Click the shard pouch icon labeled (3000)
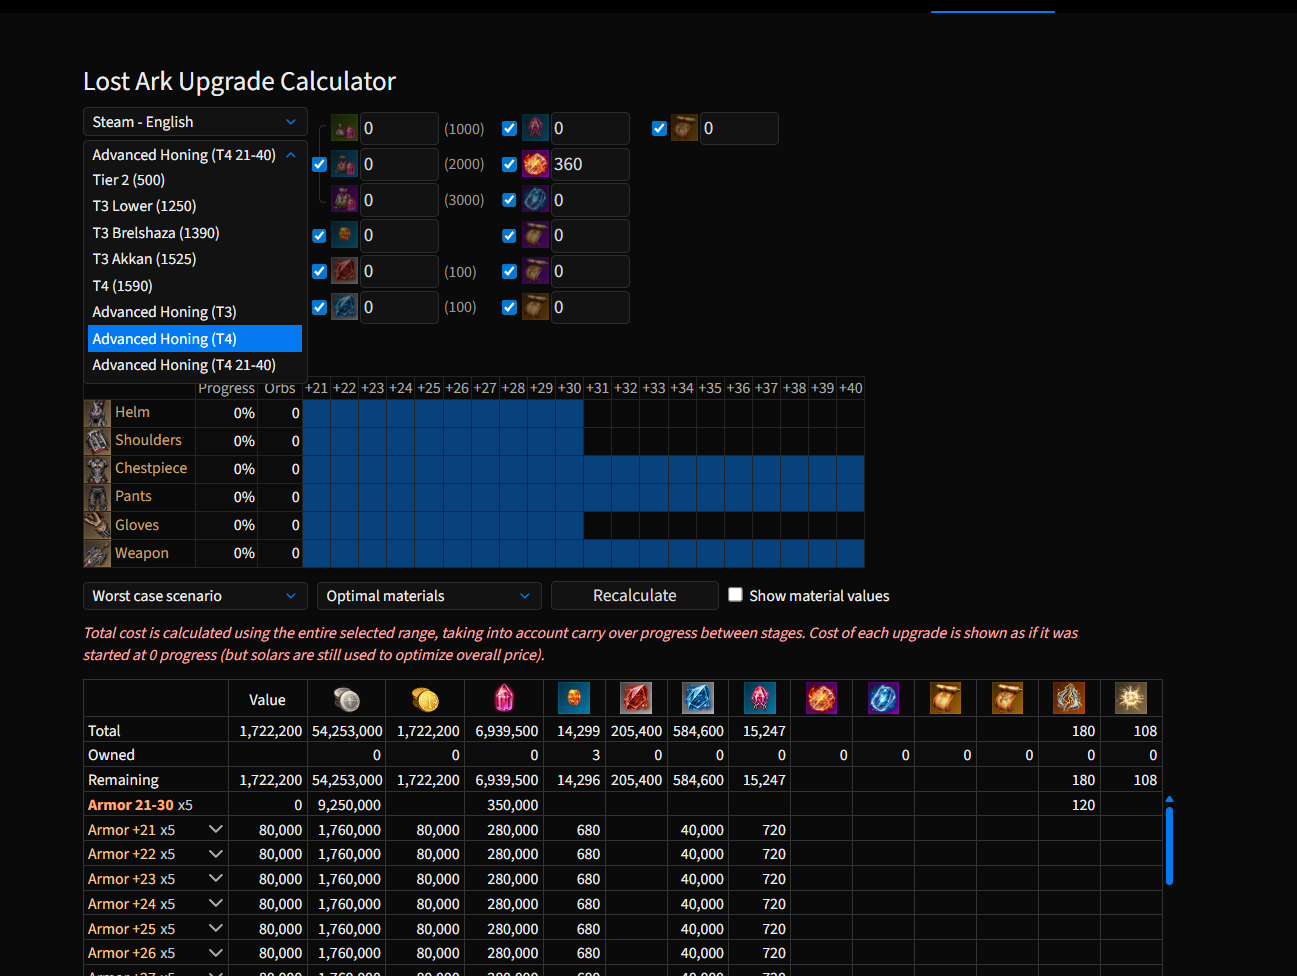The width and height of the screenshot is (1297, 976). point(344,200)
